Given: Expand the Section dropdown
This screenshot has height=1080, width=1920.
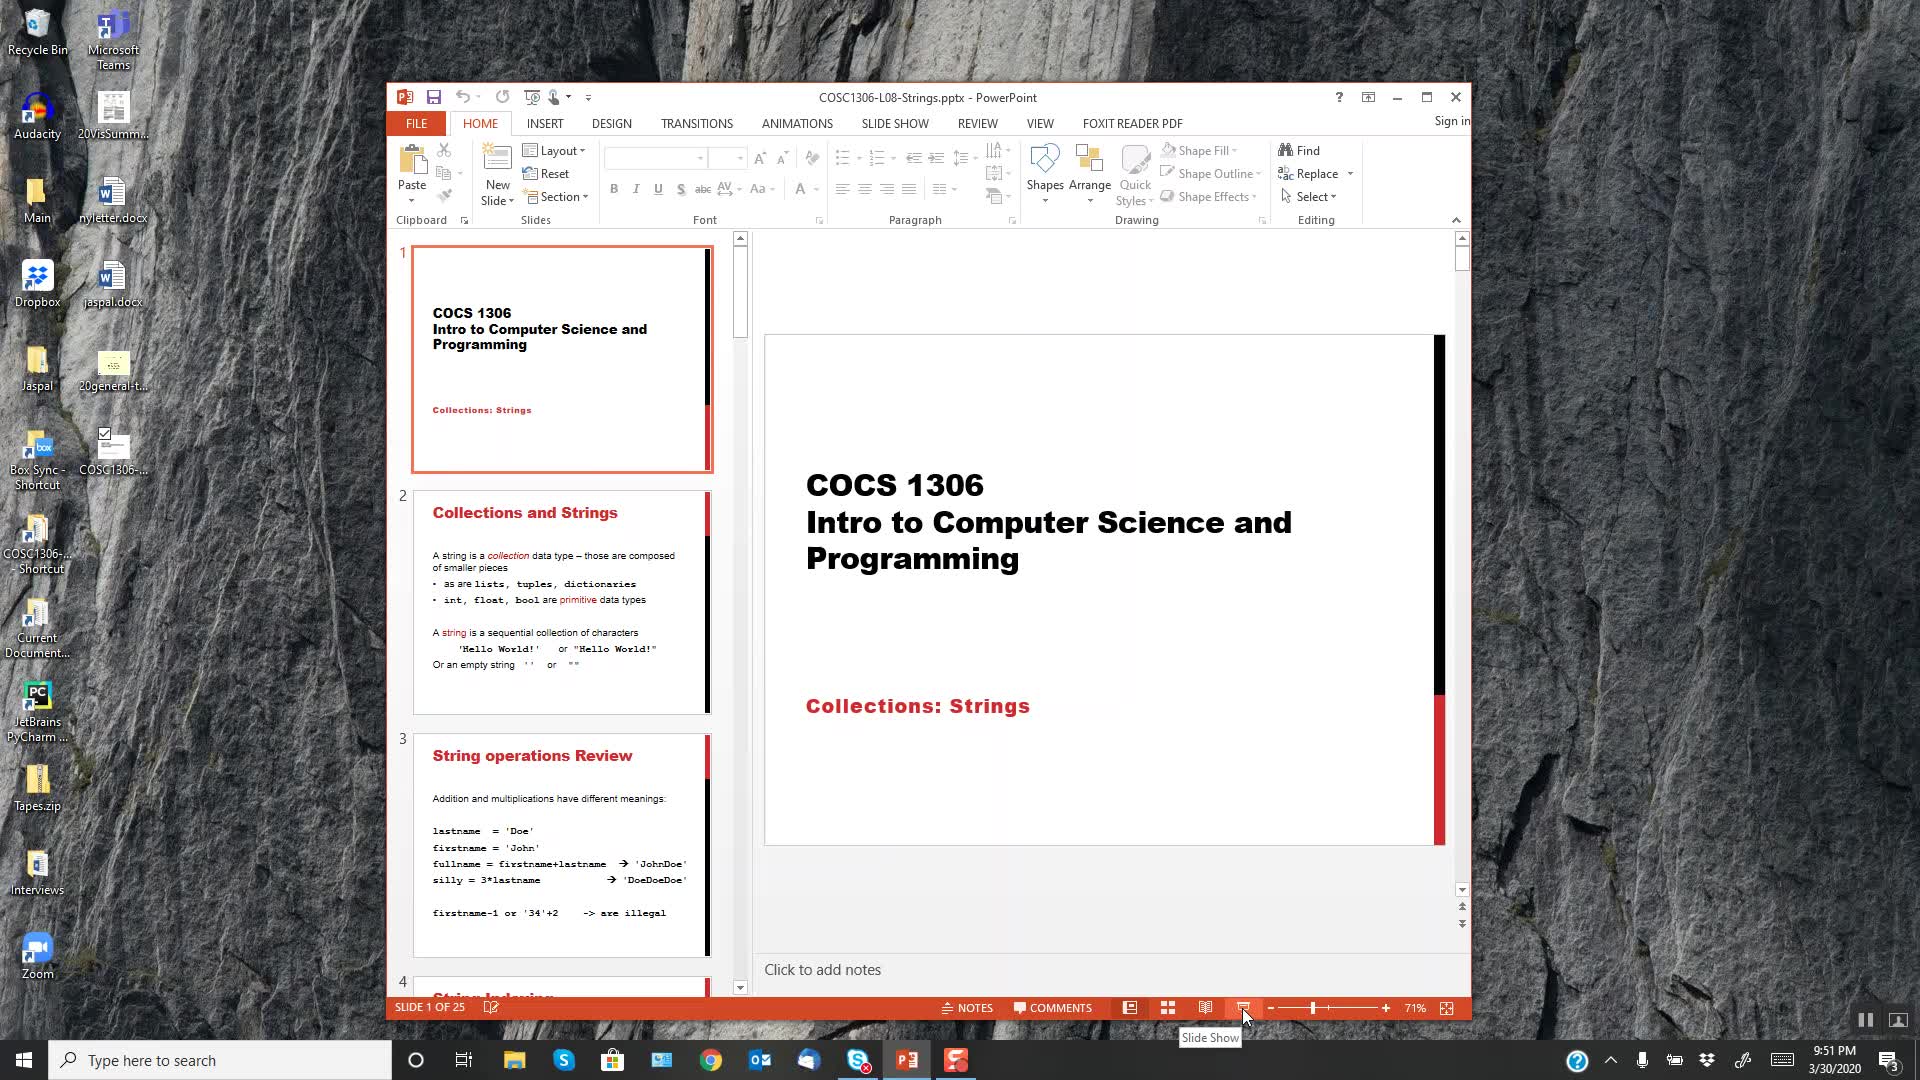Looking at the screenshot, I should [x=560, y=197].
